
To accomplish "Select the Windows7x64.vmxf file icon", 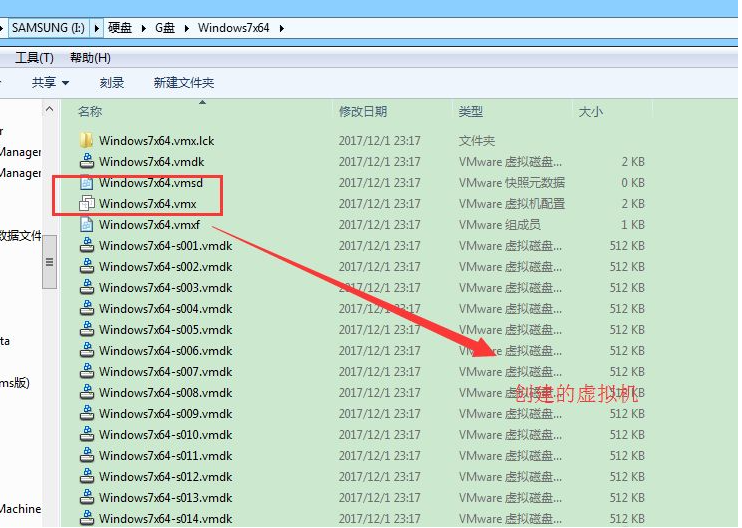I will 86,224.
